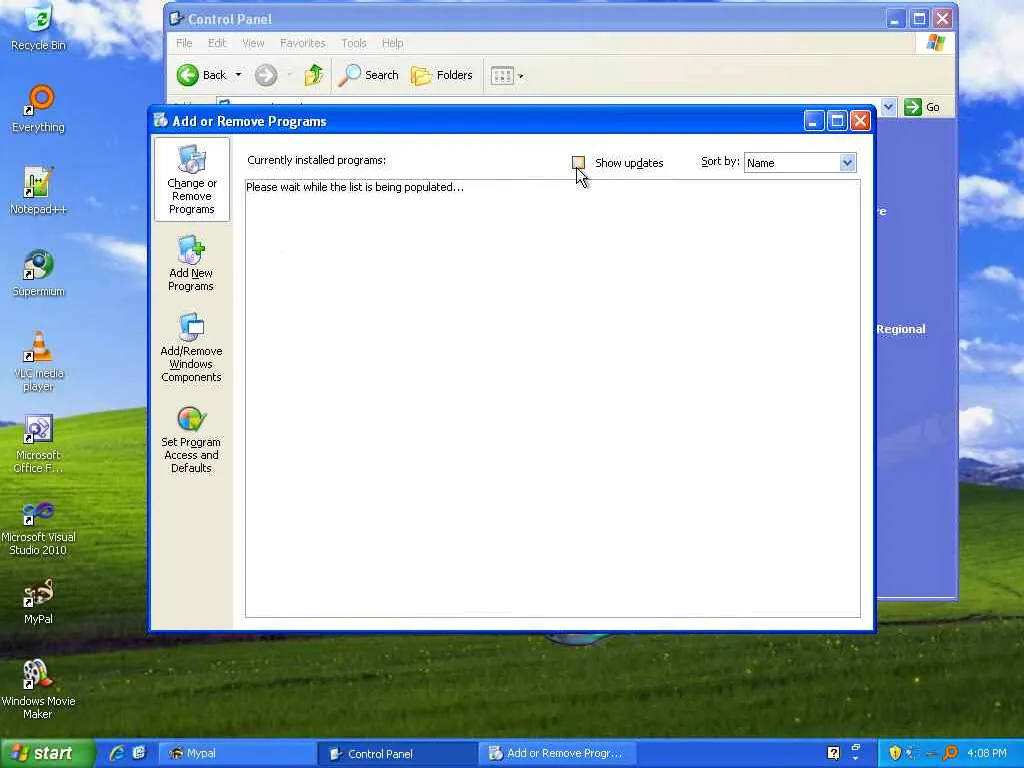
Task: Click the 4:08 PM clock
Action: (x=987, y=754)
